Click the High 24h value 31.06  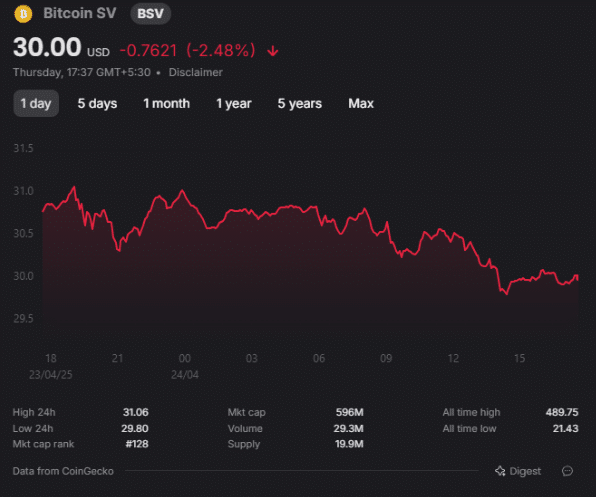click(136, 412)
